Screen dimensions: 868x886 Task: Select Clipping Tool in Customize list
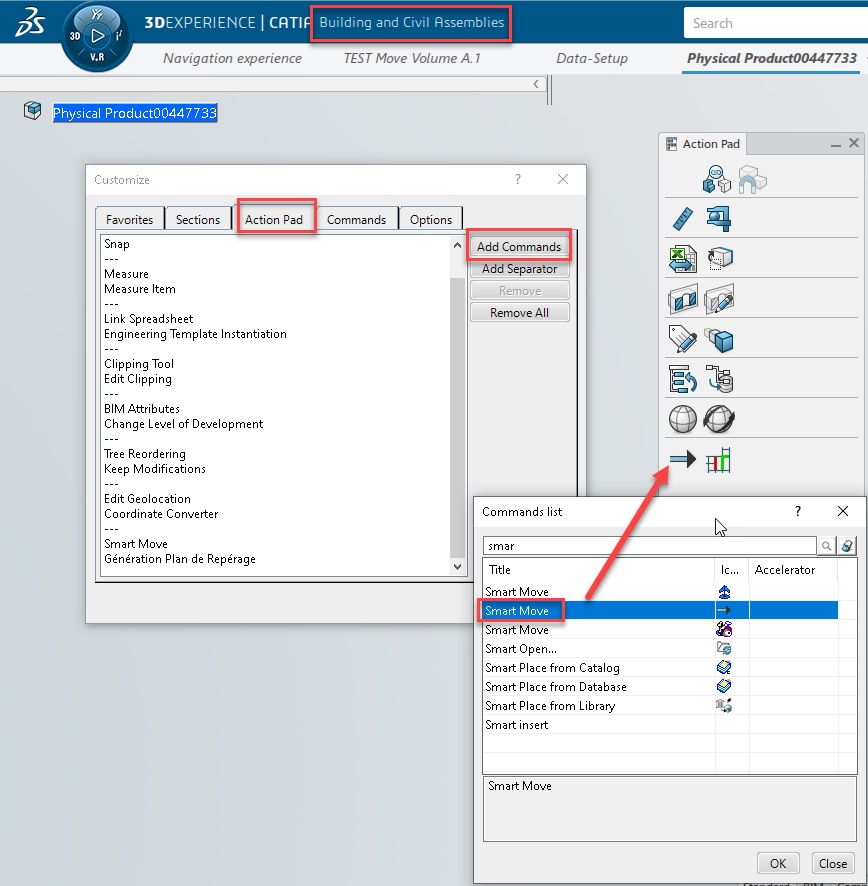(x=139, y=364)
